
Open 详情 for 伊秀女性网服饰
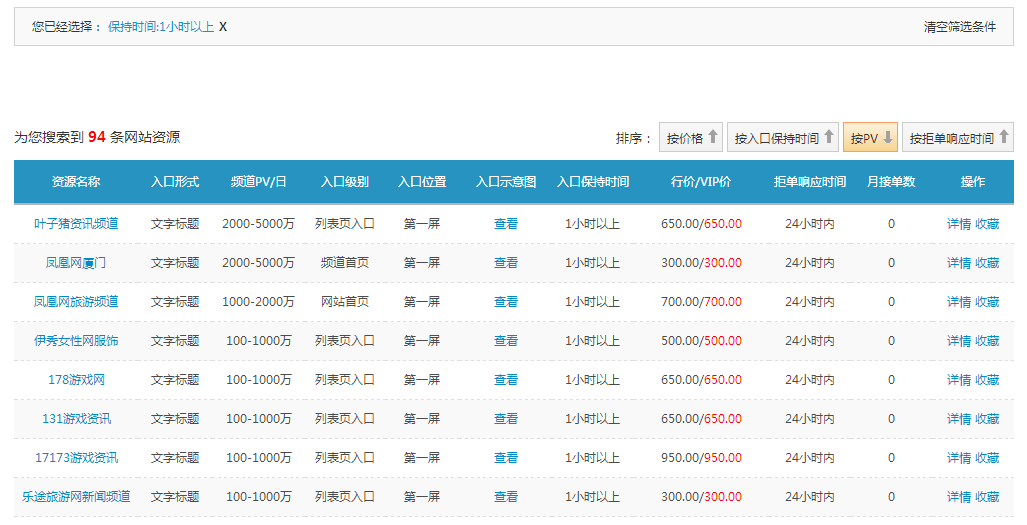pyautogui.click(x=959, y=340)
